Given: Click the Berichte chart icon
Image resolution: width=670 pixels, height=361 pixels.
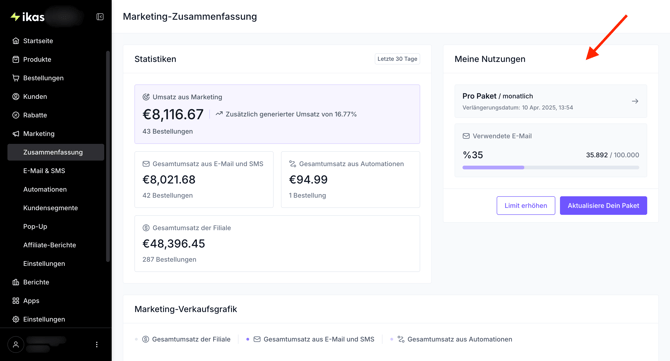Looking at the screenshot, I should (x=16, y=282).
